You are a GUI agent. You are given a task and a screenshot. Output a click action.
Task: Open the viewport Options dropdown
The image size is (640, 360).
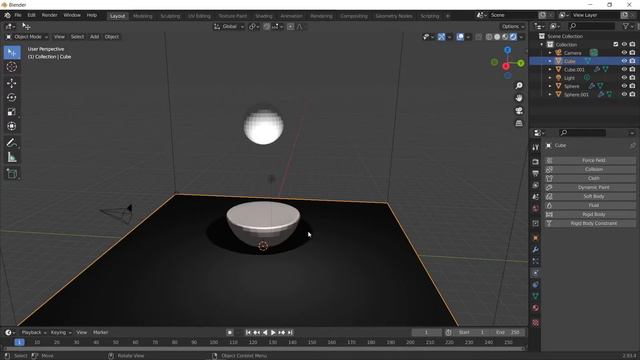click(x=513, y=27)
